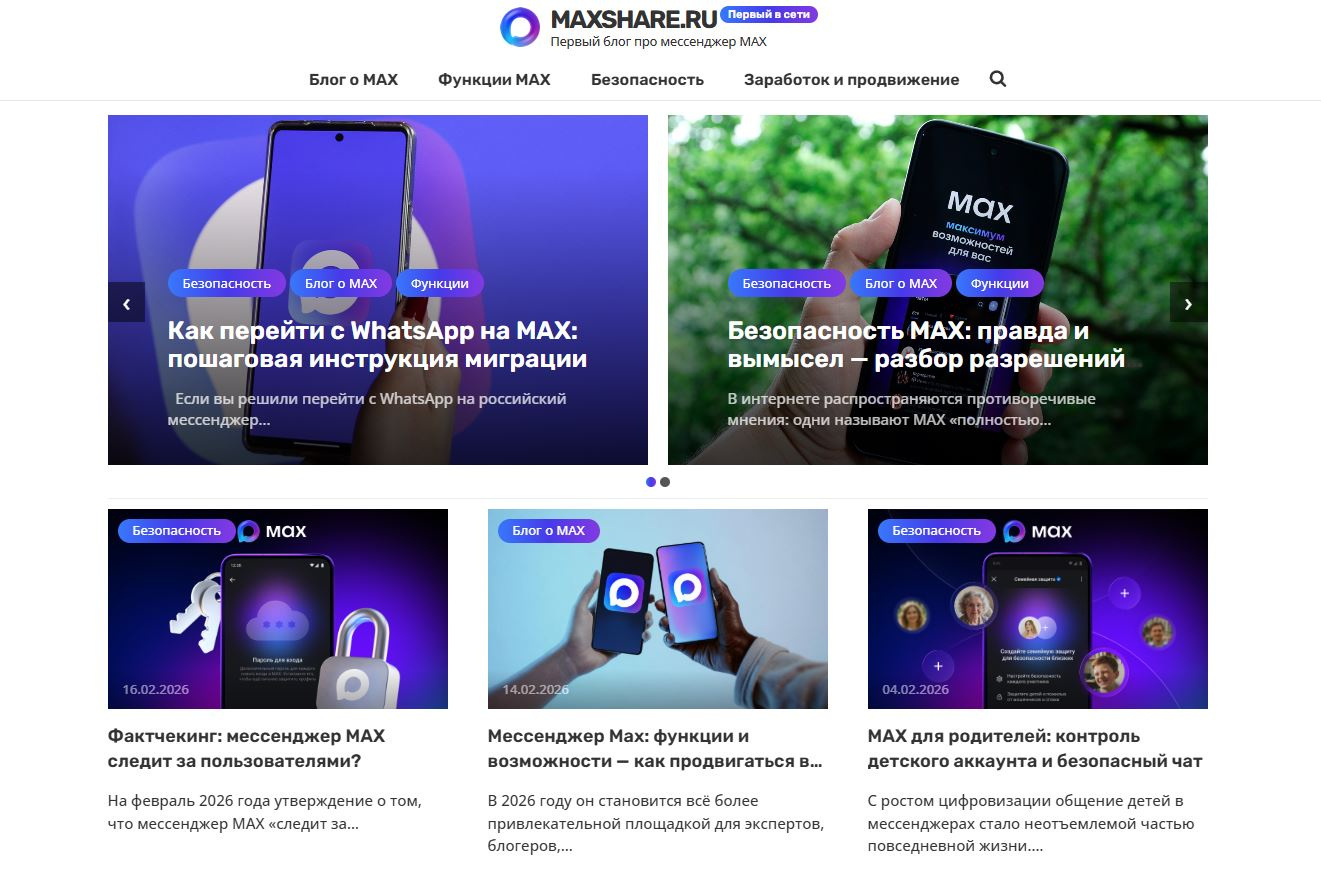Image resolution: width=1321 pixels, height=874 pixels.
Task: Open "Заработок и продвижение" menu item
Action: 851,80
